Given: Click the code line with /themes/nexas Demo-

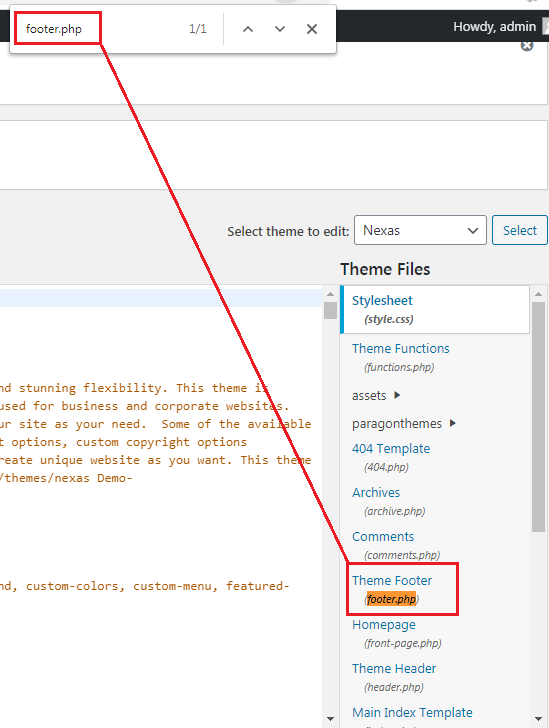Looking at the screenshot, I should coord(66,478).
